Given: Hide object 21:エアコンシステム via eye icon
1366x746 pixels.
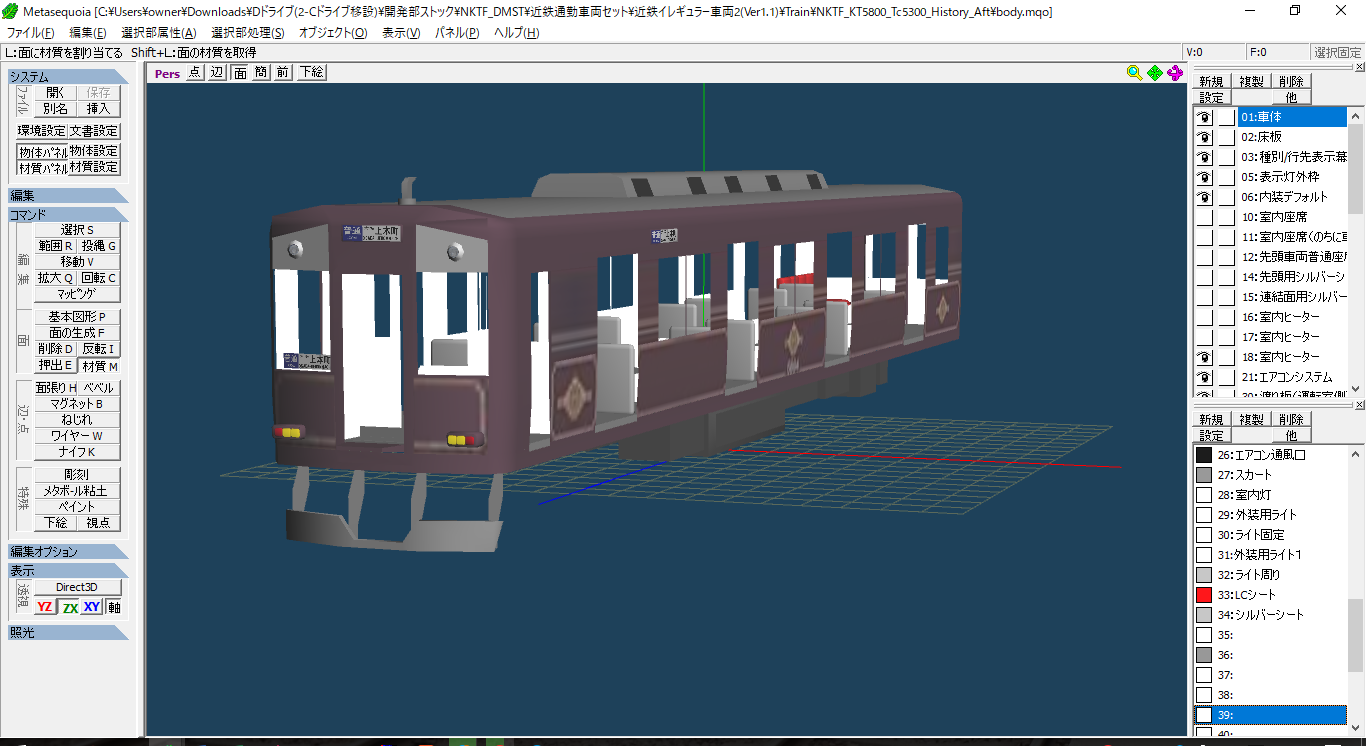Looking at the screenshot, I should point(1204,377).
